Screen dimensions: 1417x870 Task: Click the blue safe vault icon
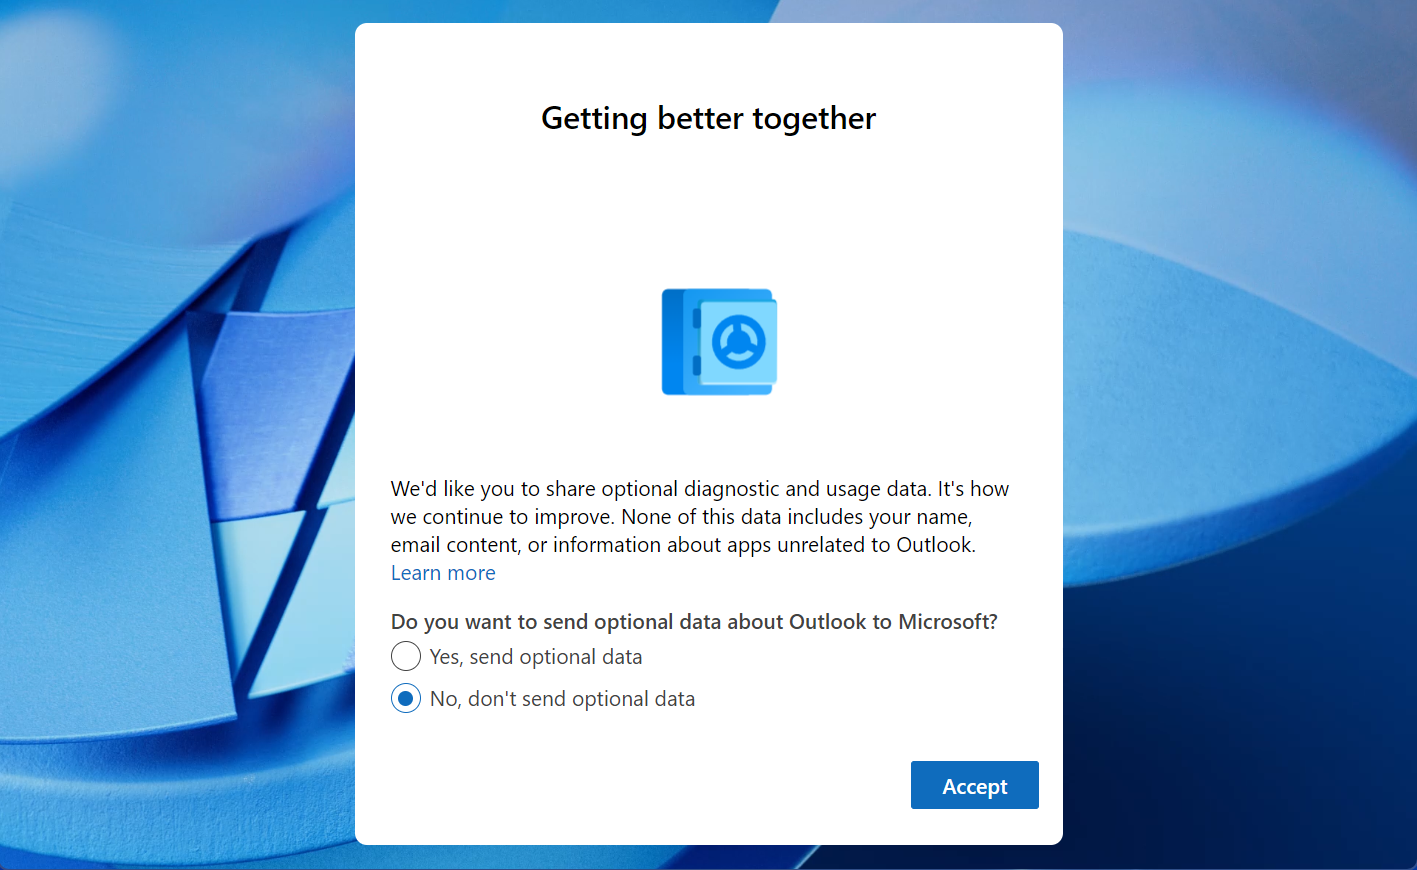(x=719, y=342)
